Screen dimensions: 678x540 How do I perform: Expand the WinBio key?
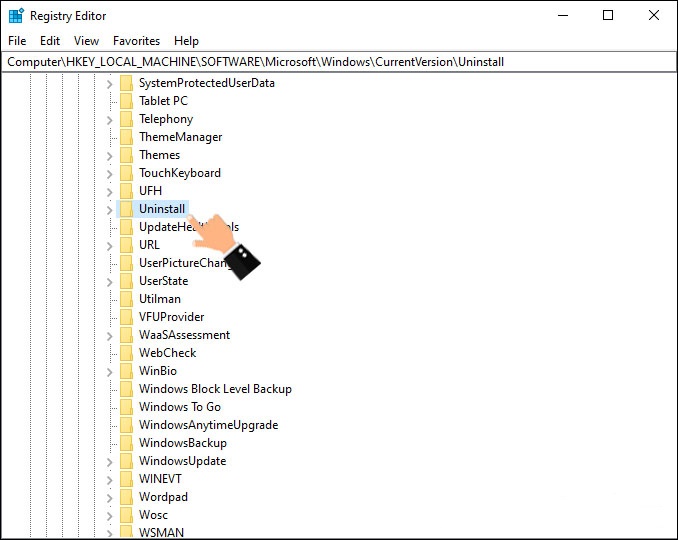pyautogui.click(x=109, y=372)
